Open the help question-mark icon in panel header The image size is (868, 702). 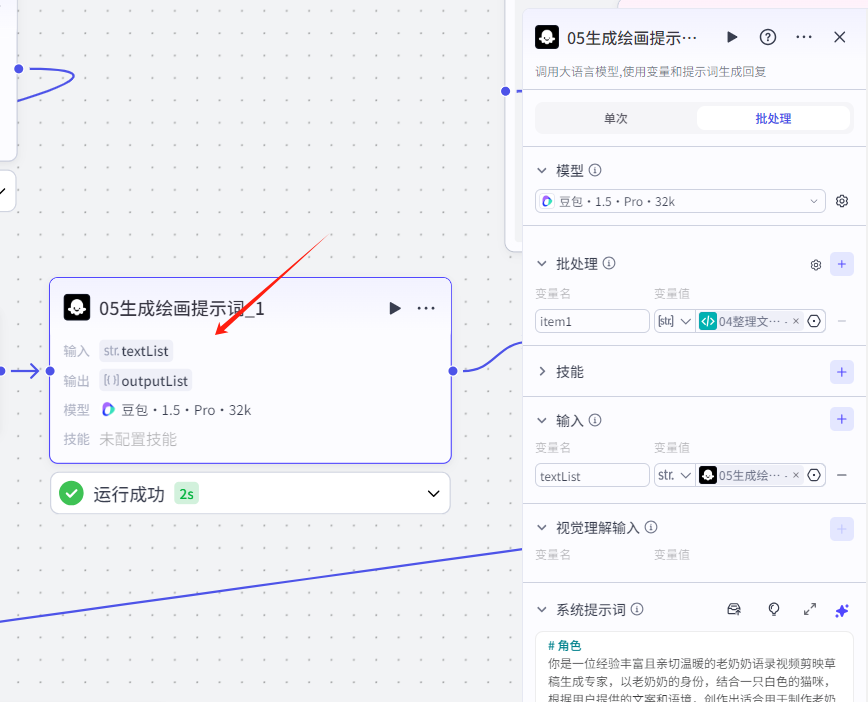pos(766,37)
